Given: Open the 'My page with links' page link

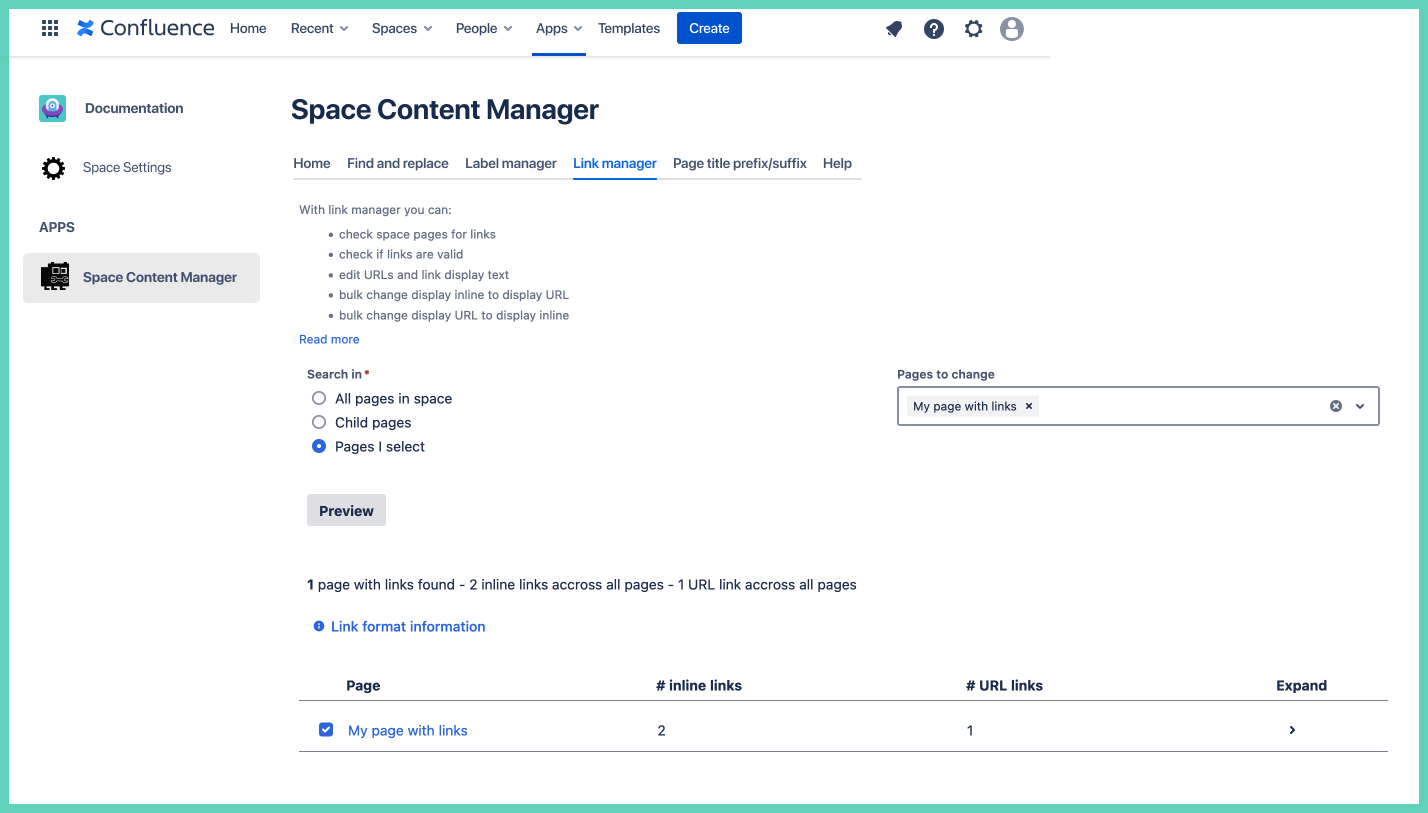Looking at the screenshot, I should click(x=408, y=730).
